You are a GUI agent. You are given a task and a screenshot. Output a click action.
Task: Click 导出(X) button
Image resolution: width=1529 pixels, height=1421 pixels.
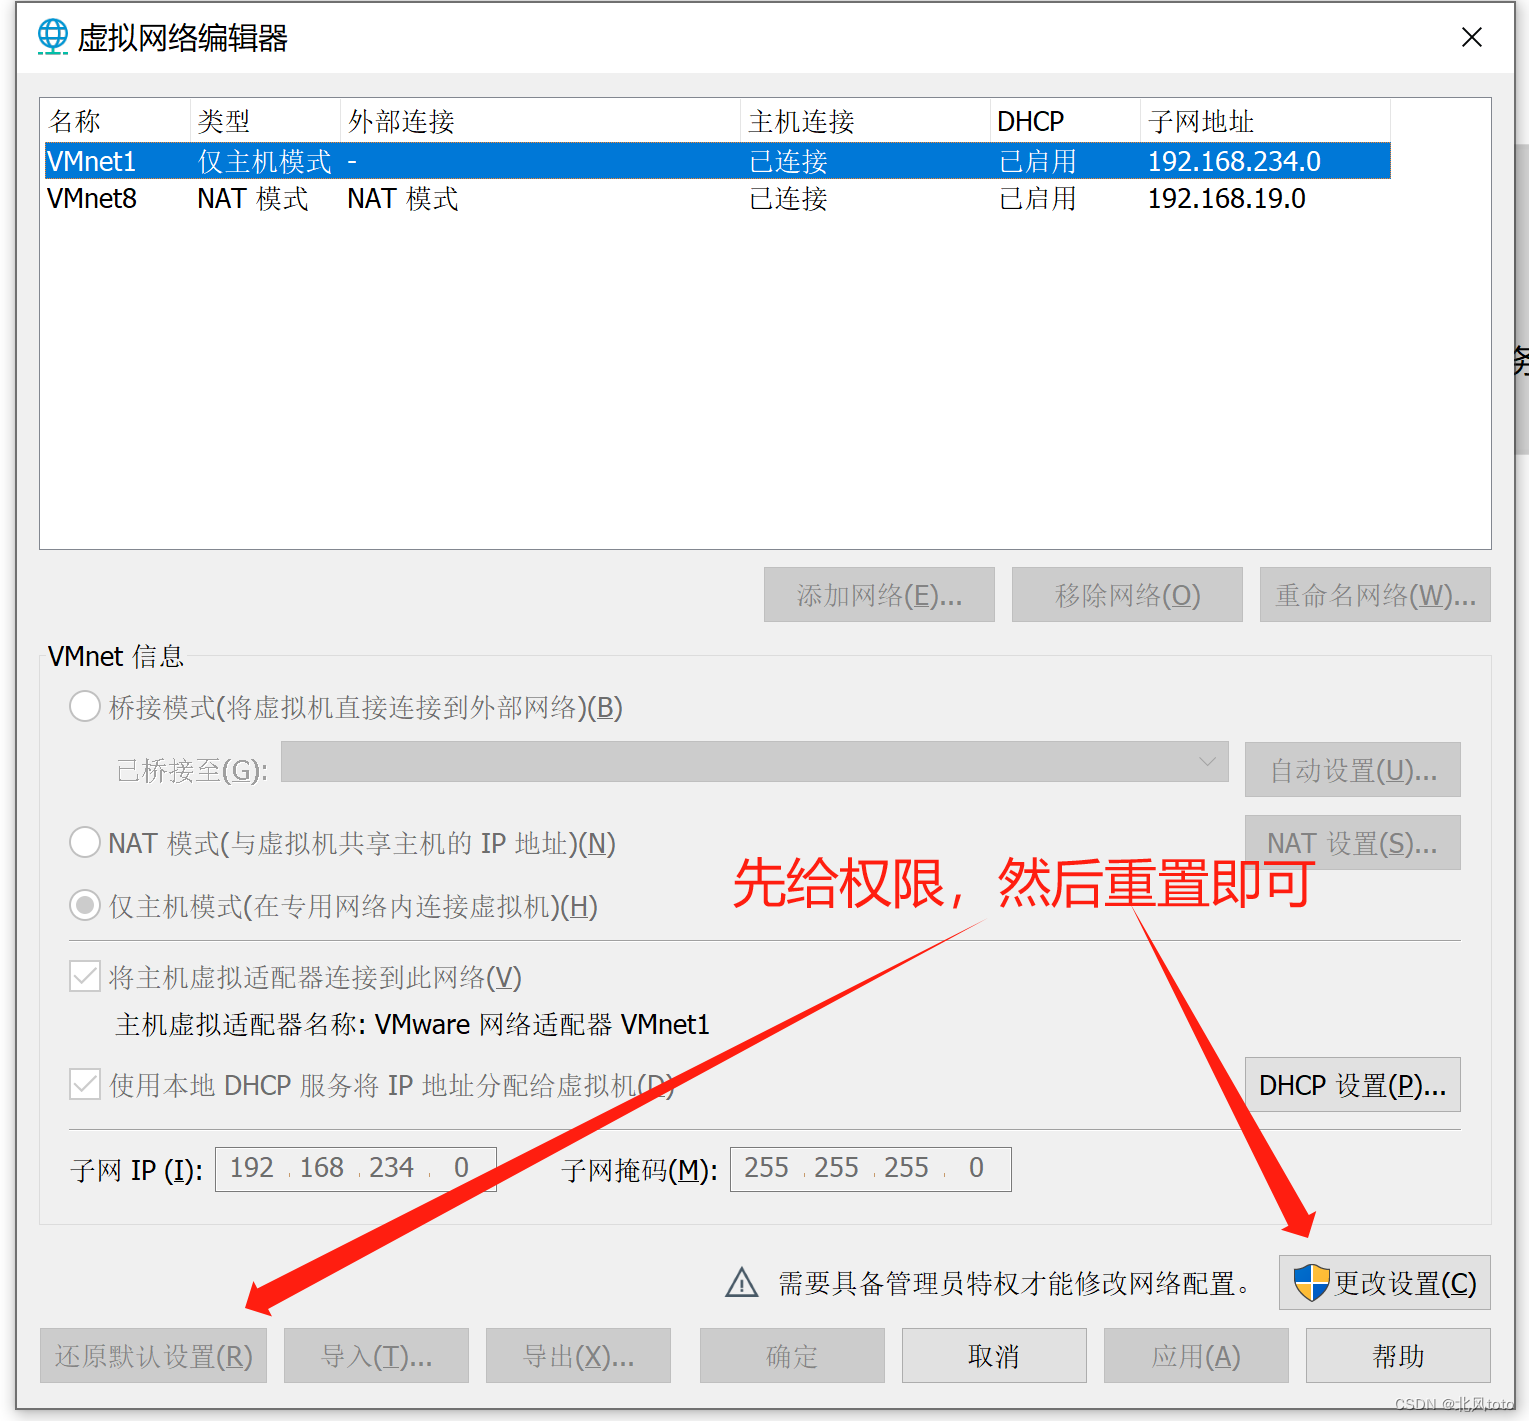point(578,1356)
